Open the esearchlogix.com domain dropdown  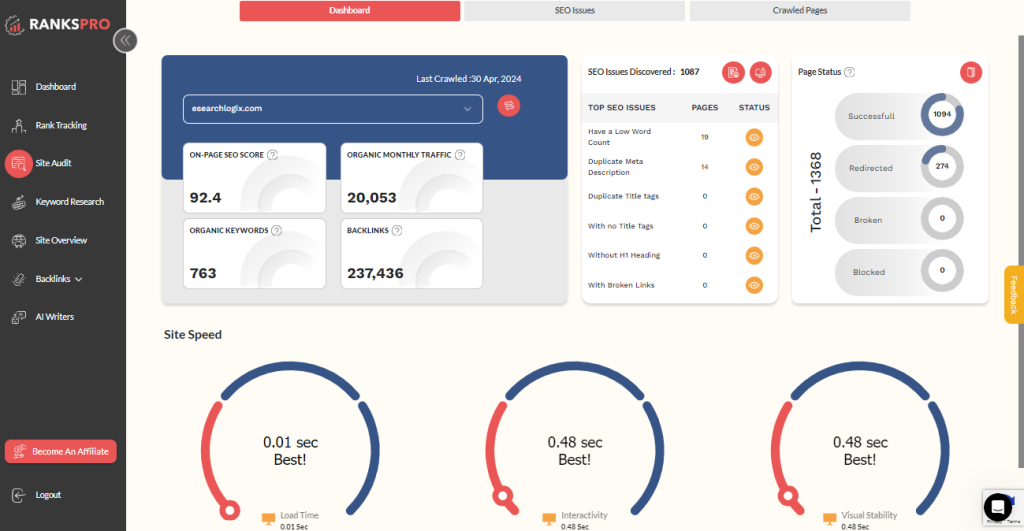[x=333, y=109]
